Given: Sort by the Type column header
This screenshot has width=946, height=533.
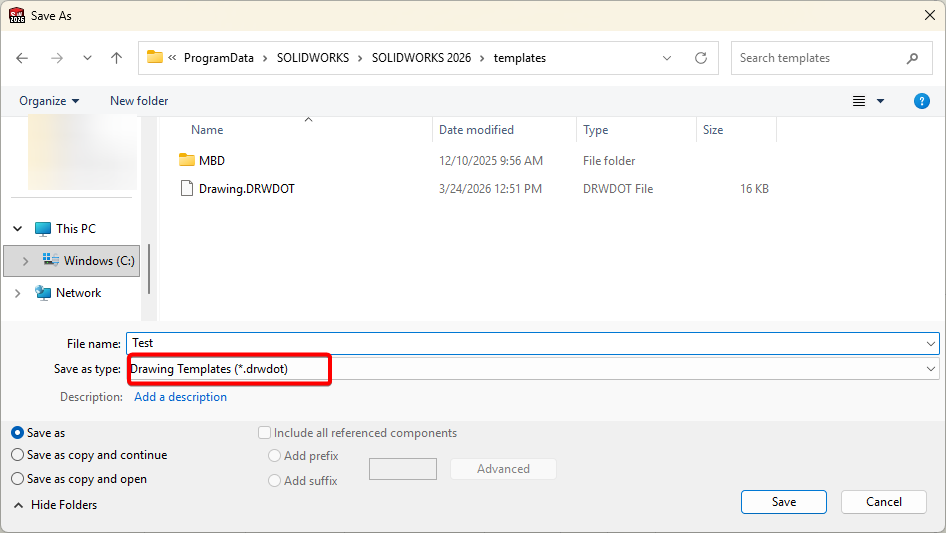Looking at the screenshot, I should click(x=595, y=130).
